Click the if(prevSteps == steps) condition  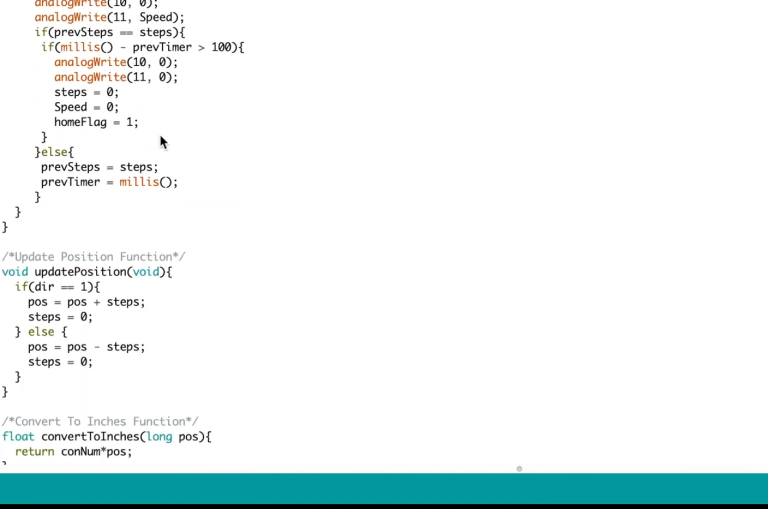point(95,32)
